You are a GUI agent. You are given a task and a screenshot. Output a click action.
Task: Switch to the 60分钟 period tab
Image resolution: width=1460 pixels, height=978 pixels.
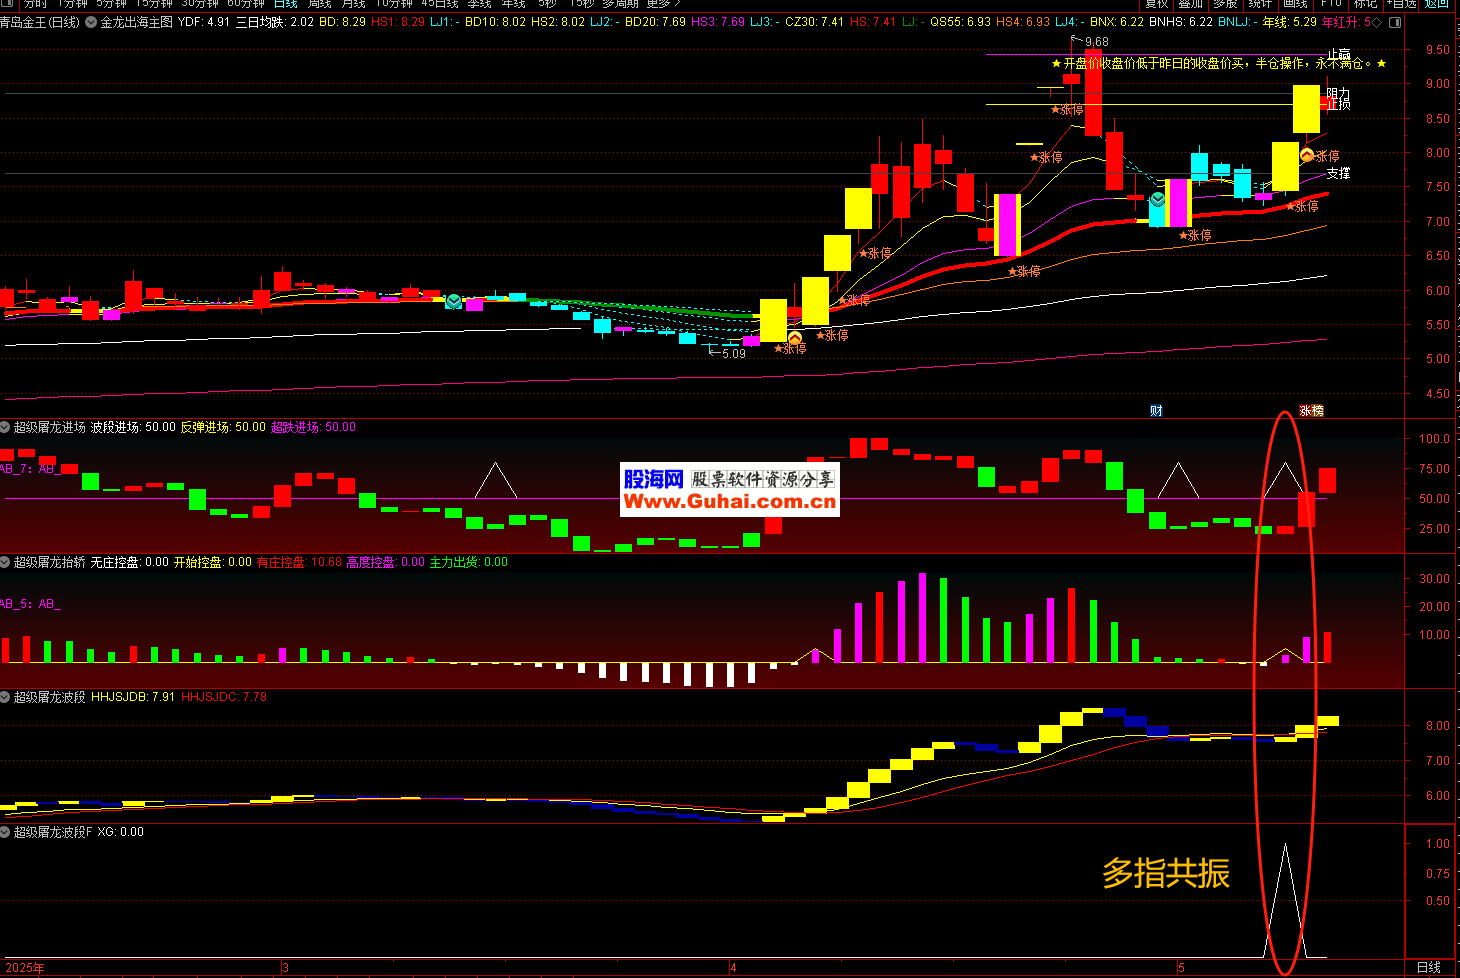pyautogui.click(x=246, y=4)
